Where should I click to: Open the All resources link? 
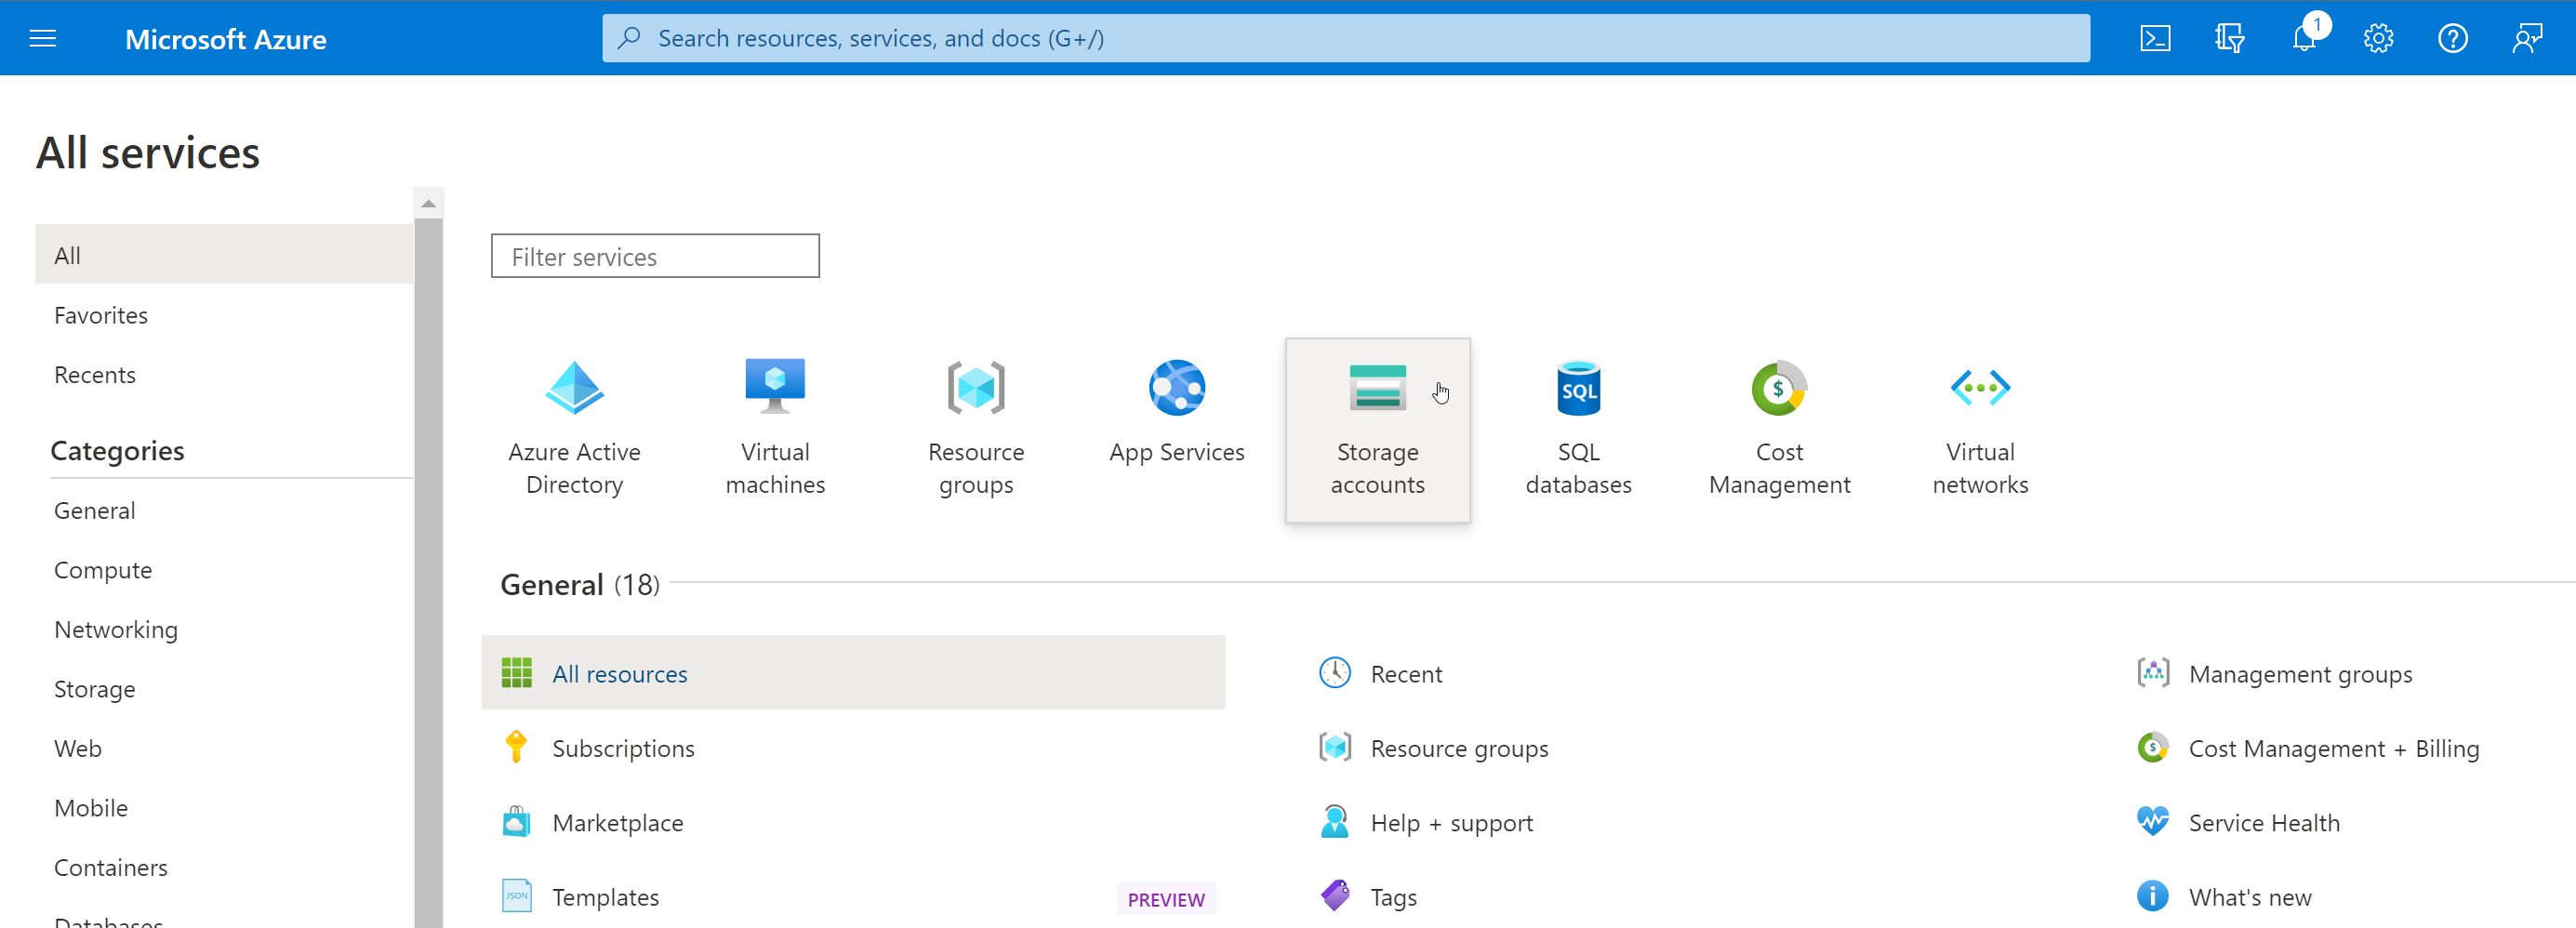coord(620,674)
